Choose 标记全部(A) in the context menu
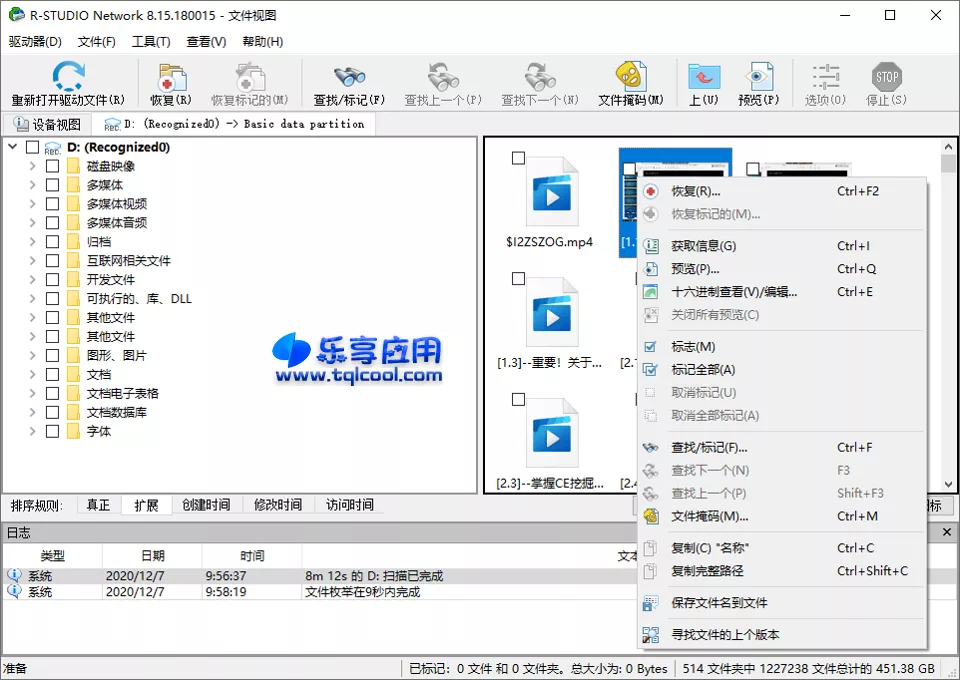Screen dimensions: 960x680 782,370
